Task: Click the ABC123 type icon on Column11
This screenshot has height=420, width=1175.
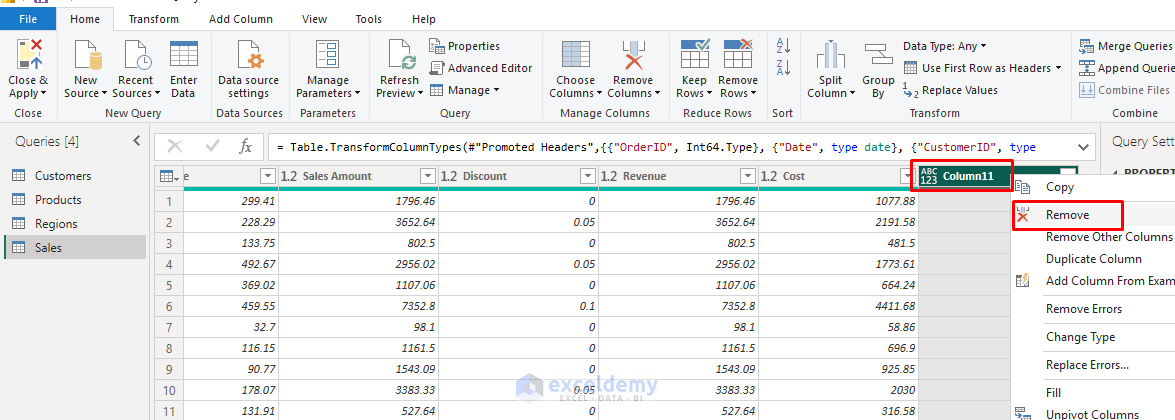Action: pos(928,176)
